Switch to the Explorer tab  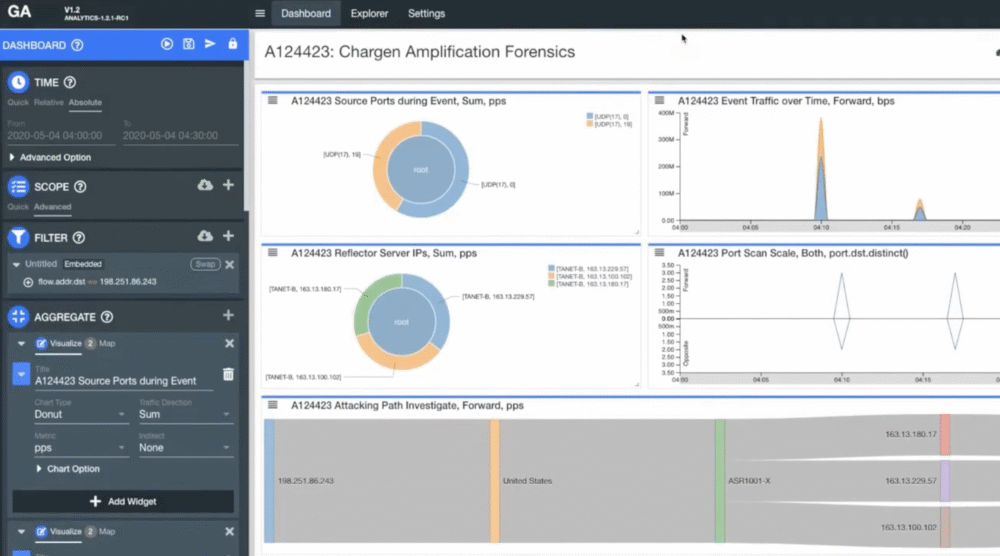click(369, 13)
